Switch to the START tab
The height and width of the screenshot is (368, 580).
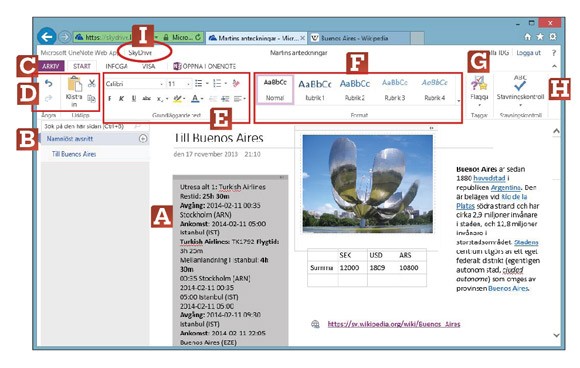(82, 66)
